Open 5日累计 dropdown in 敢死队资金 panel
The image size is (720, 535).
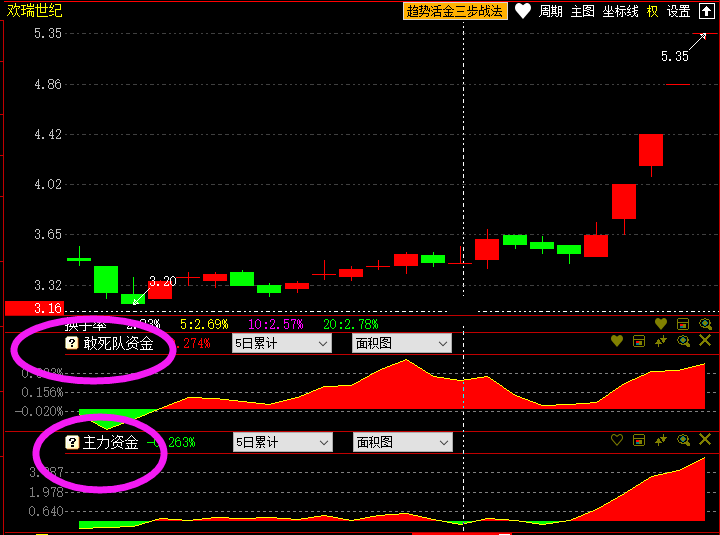(281, 343)
